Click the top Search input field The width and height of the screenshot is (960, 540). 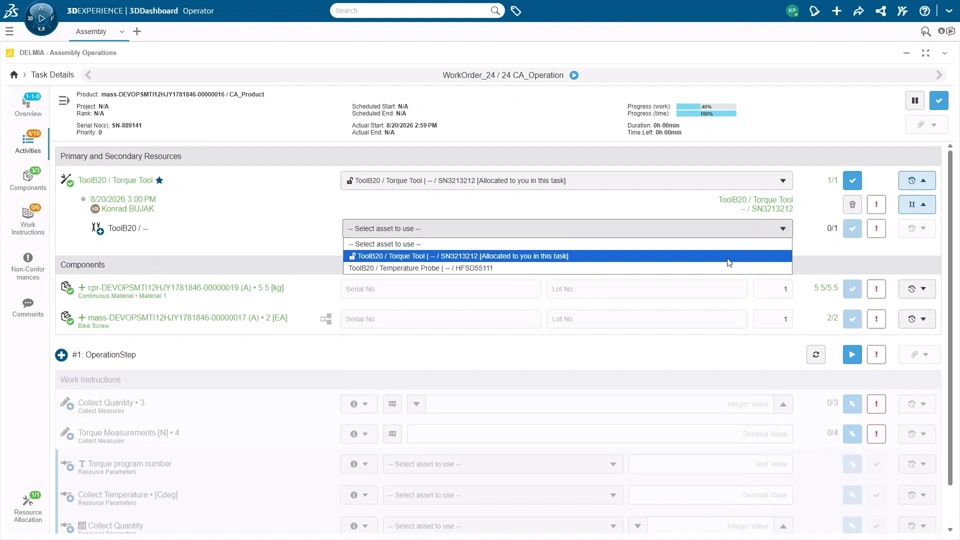tap(410, 10)
